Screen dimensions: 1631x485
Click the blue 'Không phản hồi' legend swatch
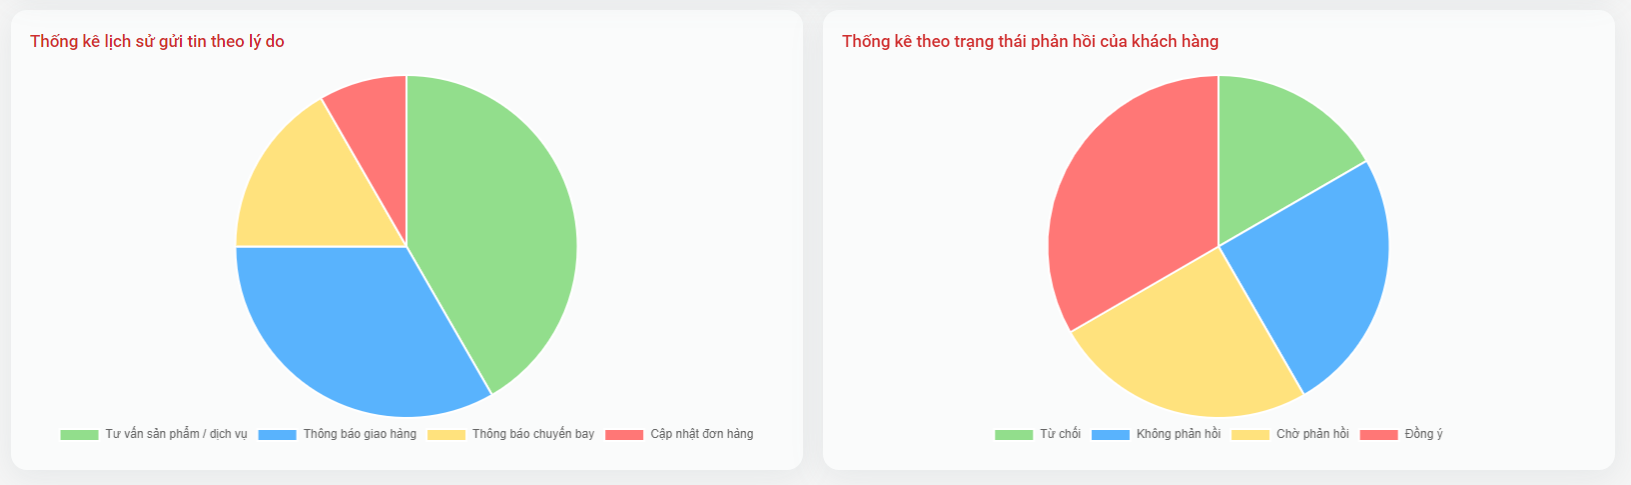1110,435
